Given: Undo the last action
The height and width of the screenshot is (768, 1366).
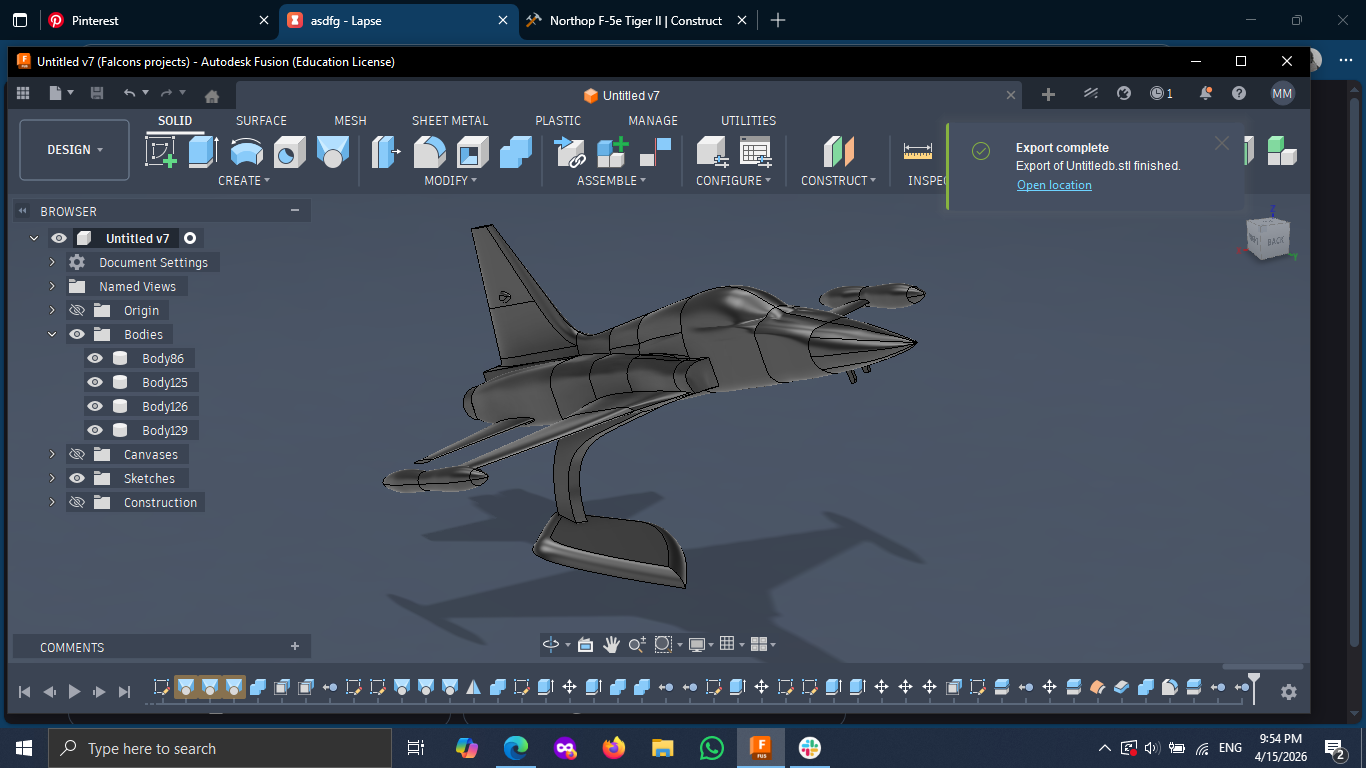Looking at the screenshot, I should [129, 93].
